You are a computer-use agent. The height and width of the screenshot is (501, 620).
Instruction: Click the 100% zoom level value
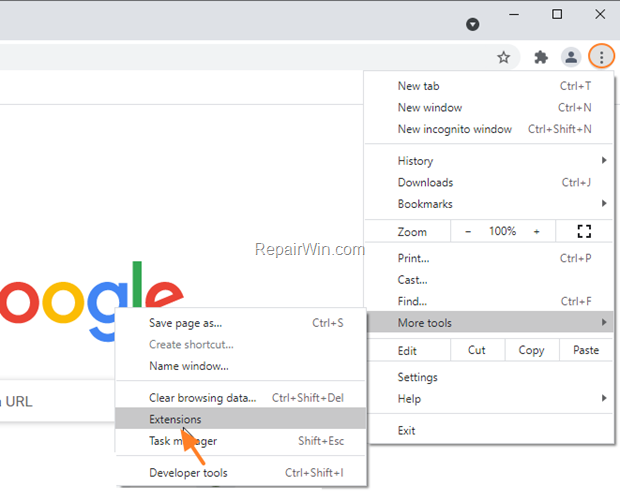tap(502, 231)
